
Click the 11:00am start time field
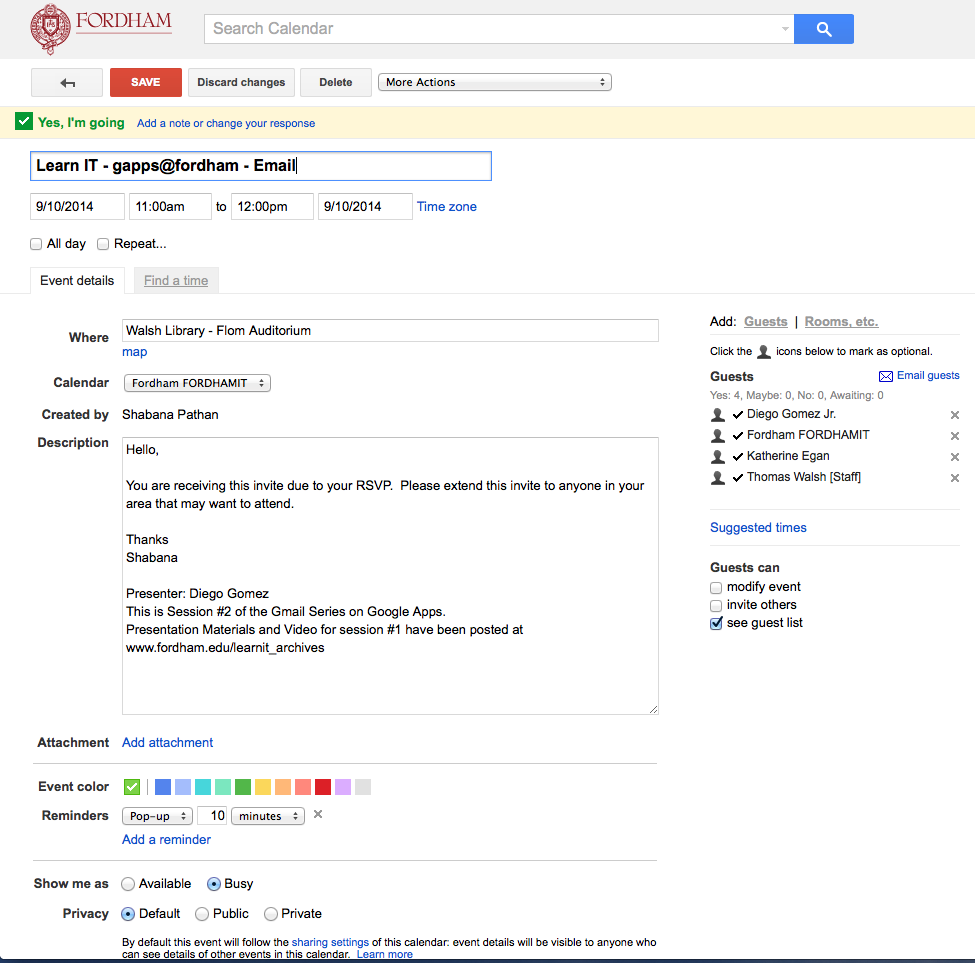[170, 206]
